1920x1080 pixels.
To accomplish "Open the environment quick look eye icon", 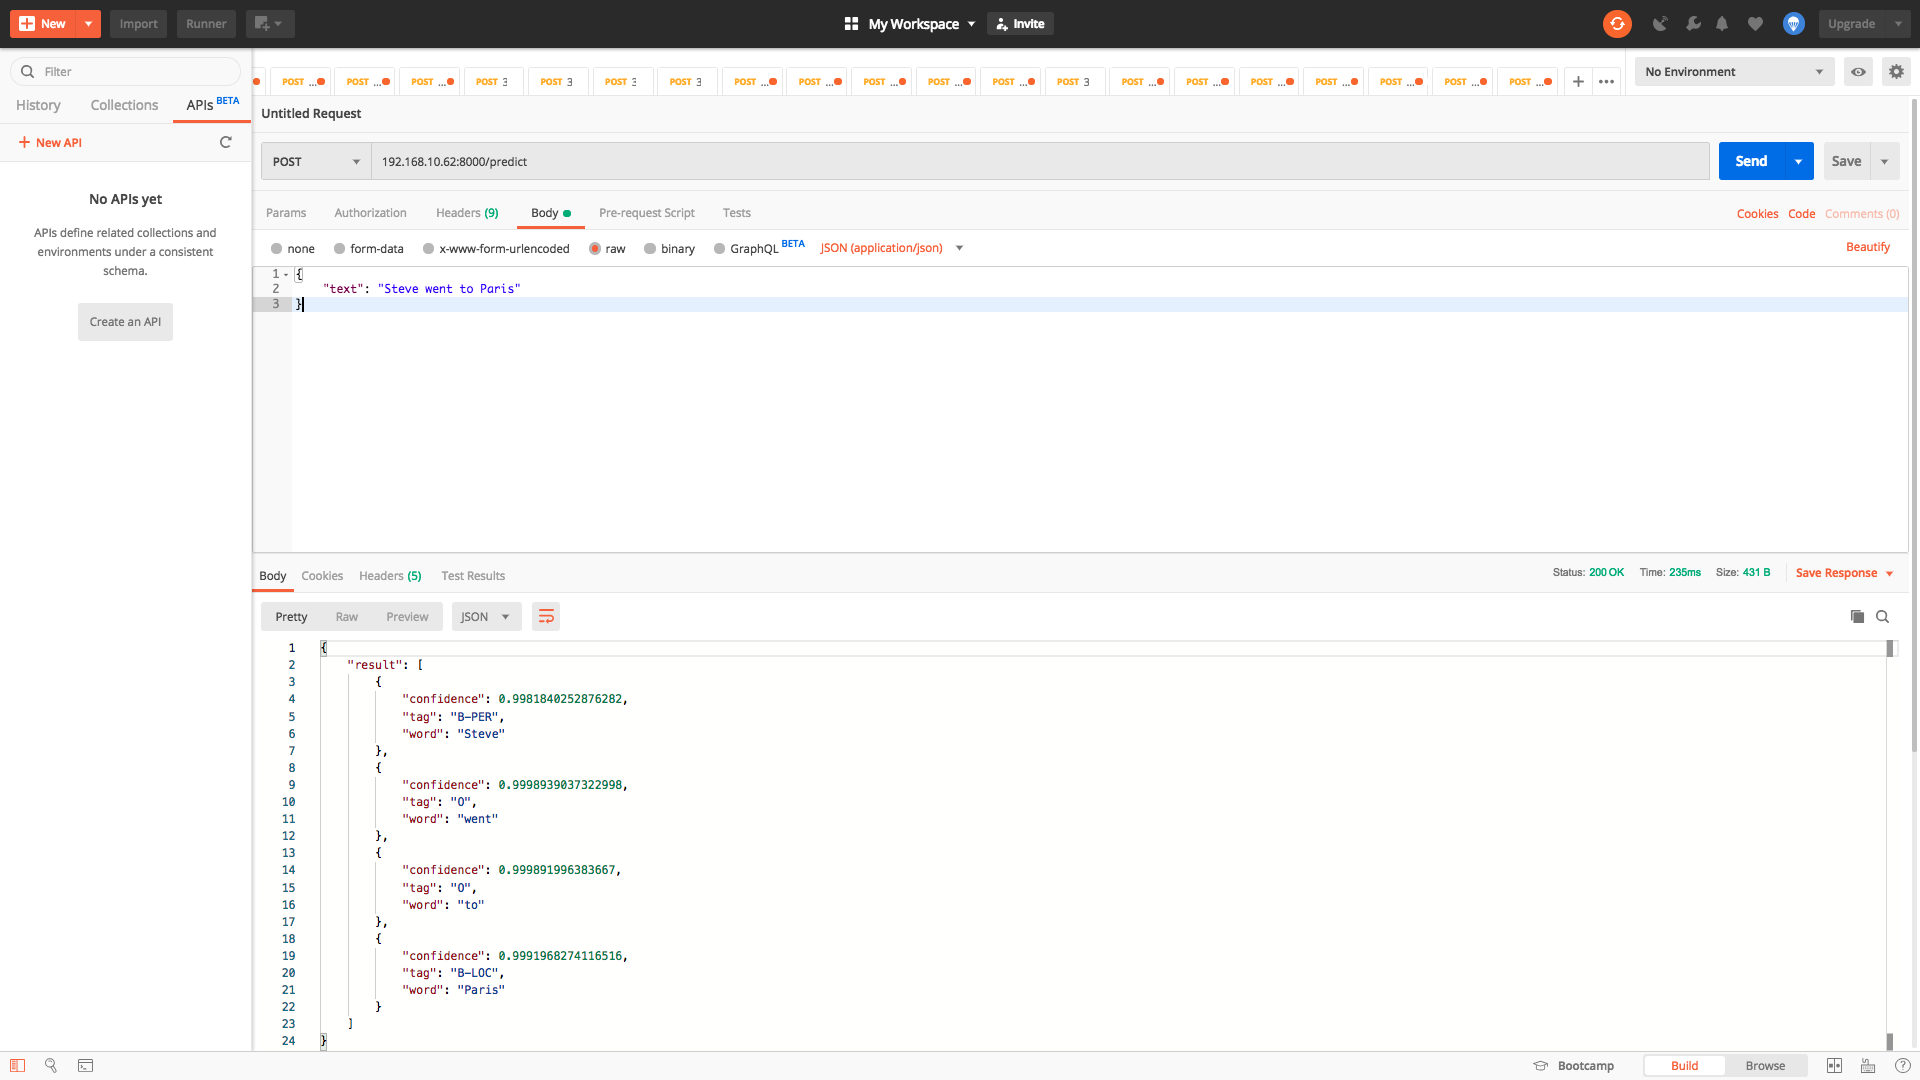I will click(1858, 72).
